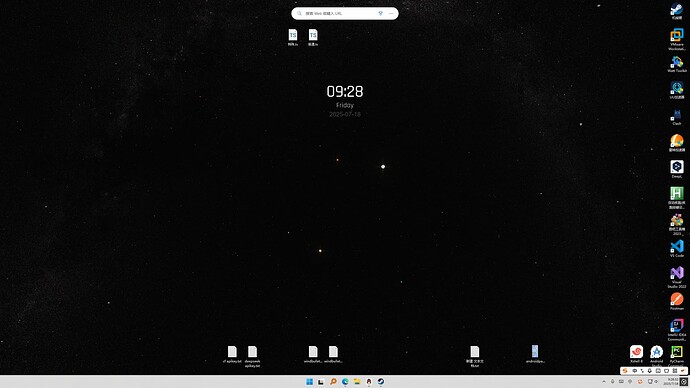Click the 09:28 desktop clock widget
The height and width of the screenshot is (388, 690).
(345, 92)
